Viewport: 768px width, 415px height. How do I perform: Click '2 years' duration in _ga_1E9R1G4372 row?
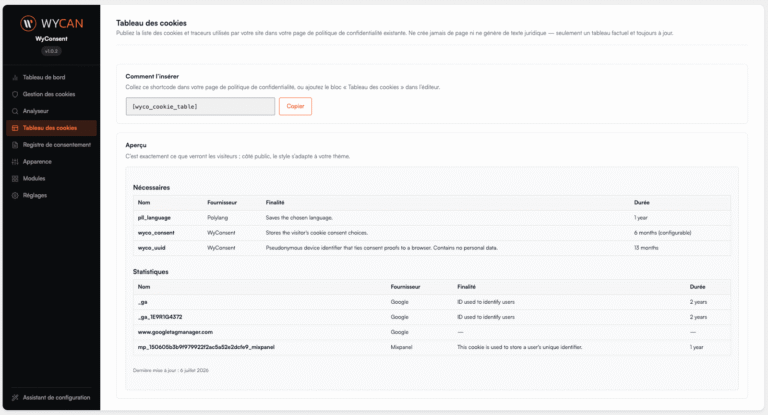(698, 317)
